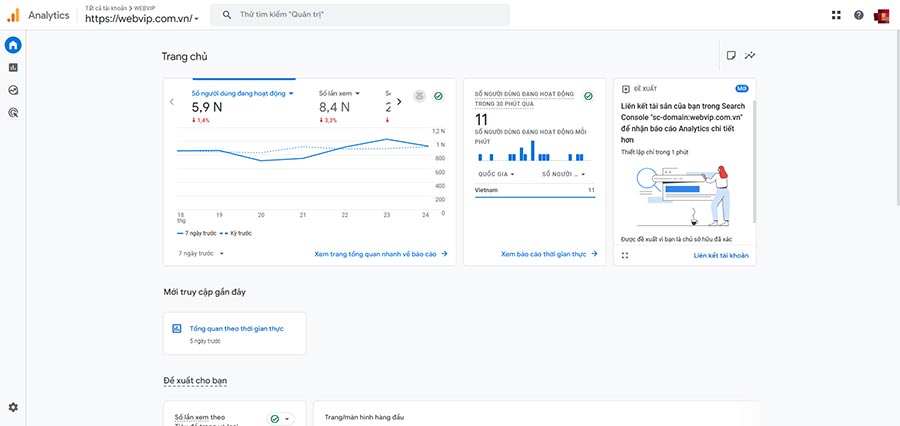The height and width of the screenshot is (426, 900).
Task: Click the Analytics logo
Action: (x=13, y=16)
